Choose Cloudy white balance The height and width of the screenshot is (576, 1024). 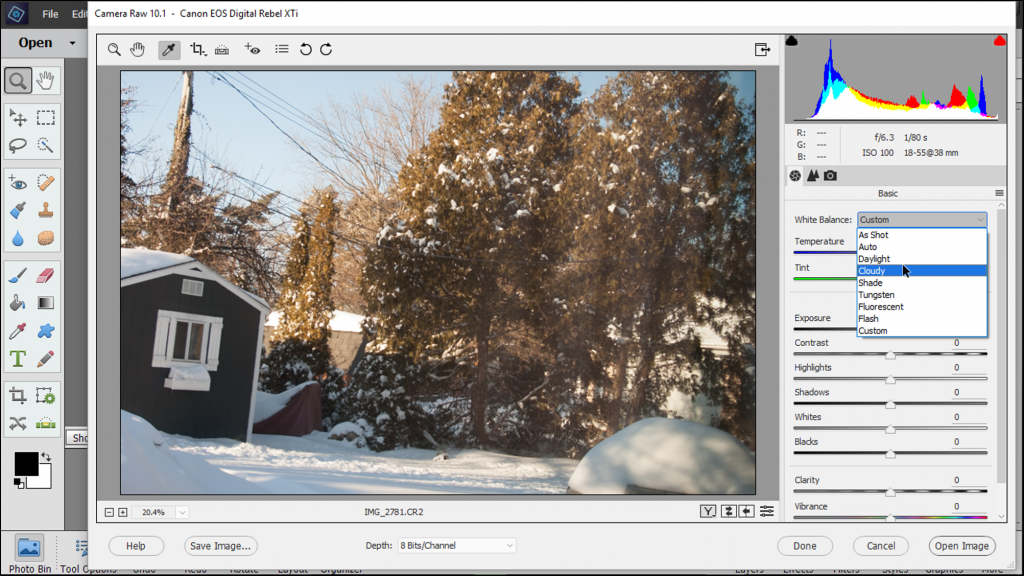tap(921, 271)
